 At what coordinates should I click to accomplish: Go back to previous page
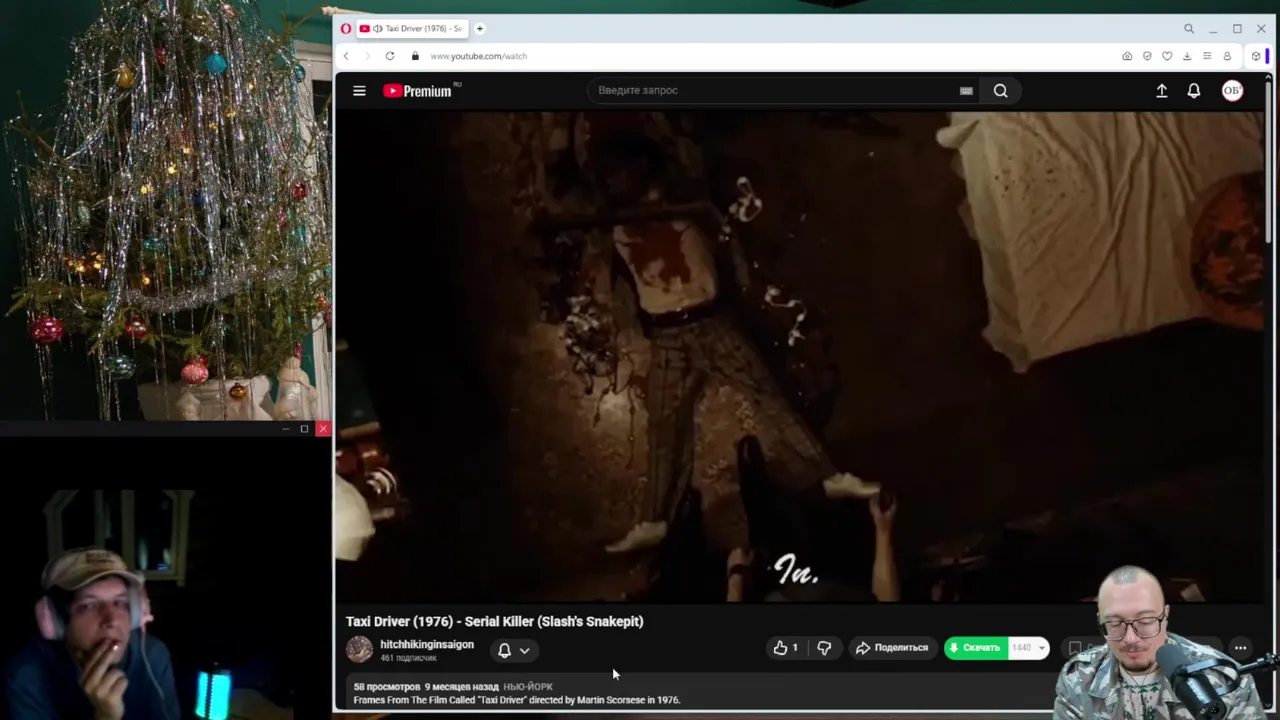(x=346, y=56)
